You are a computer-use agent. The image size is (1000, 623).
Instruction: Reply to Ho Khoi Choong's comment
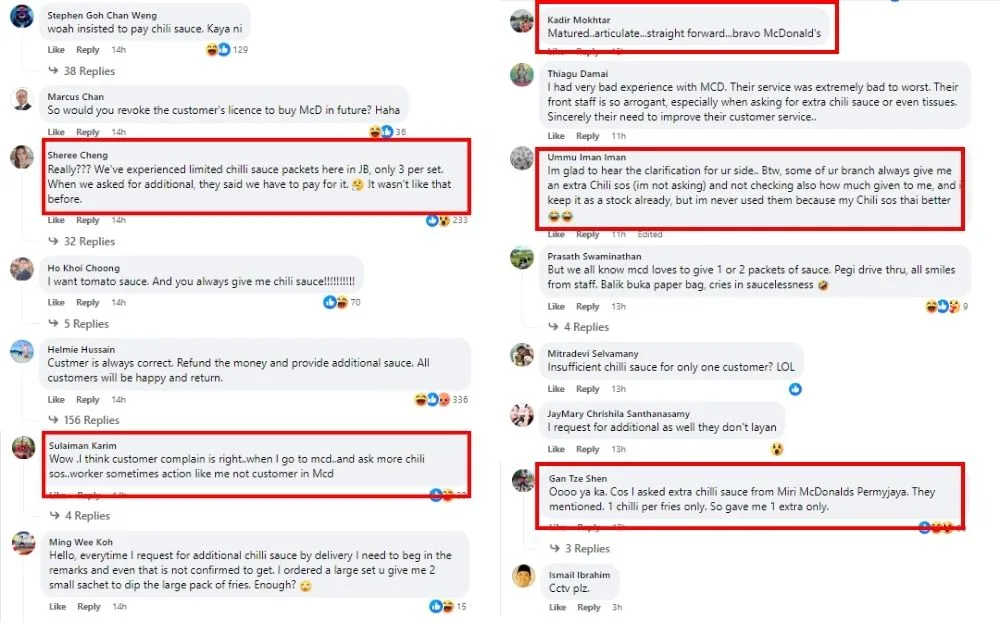[88, 302]
